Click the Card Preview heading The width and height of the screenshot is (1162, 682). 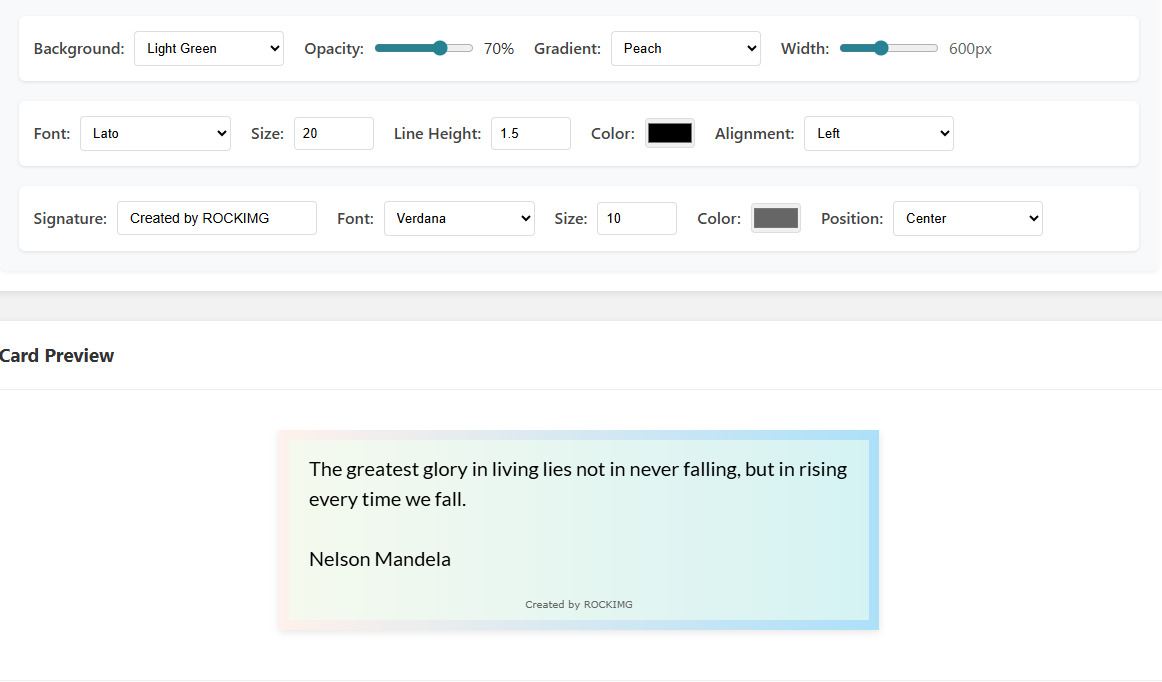pyautogui.click(x=57, y=355)
